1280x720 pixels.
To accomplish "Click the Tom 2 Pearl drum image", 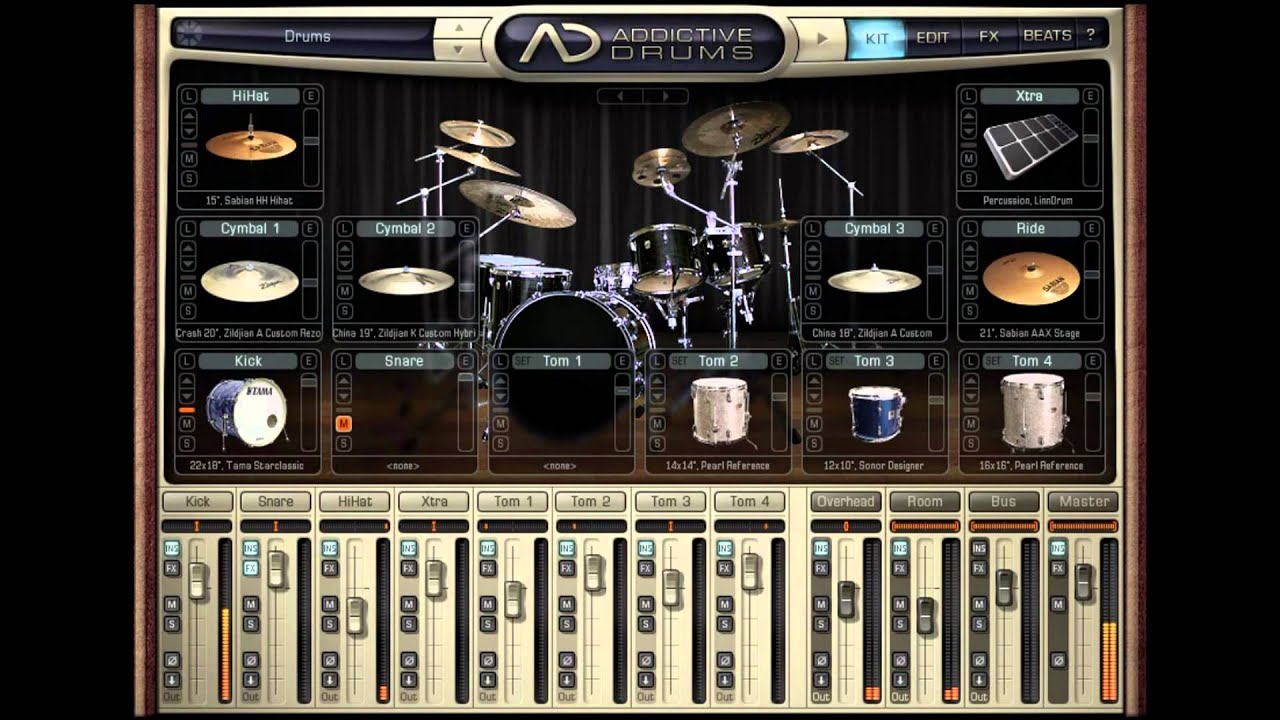I will [720, 411].
